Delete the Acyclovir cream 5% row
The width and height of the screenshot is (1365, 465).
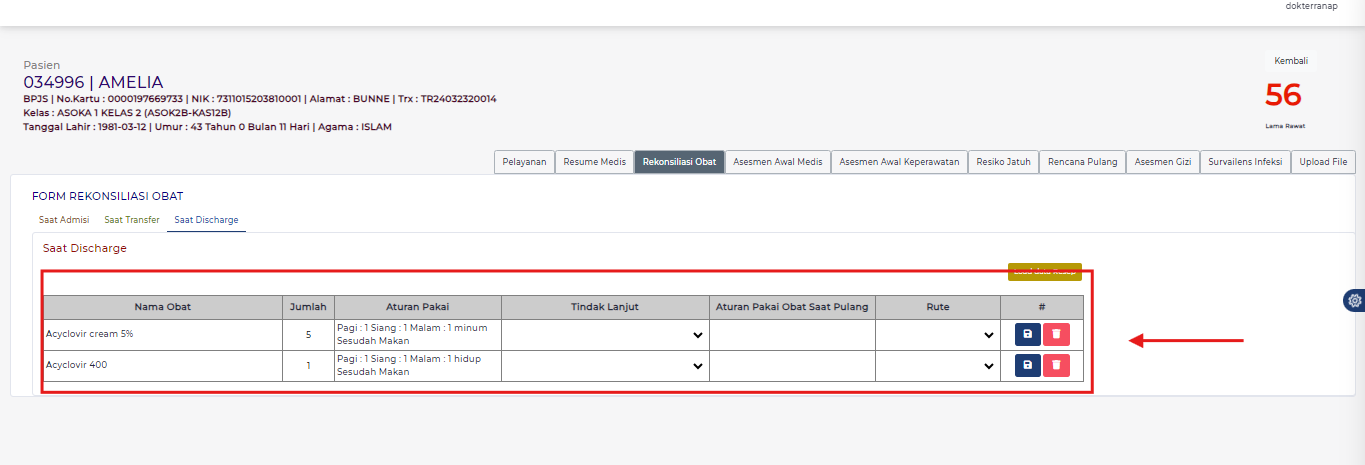pos(1056,335)
